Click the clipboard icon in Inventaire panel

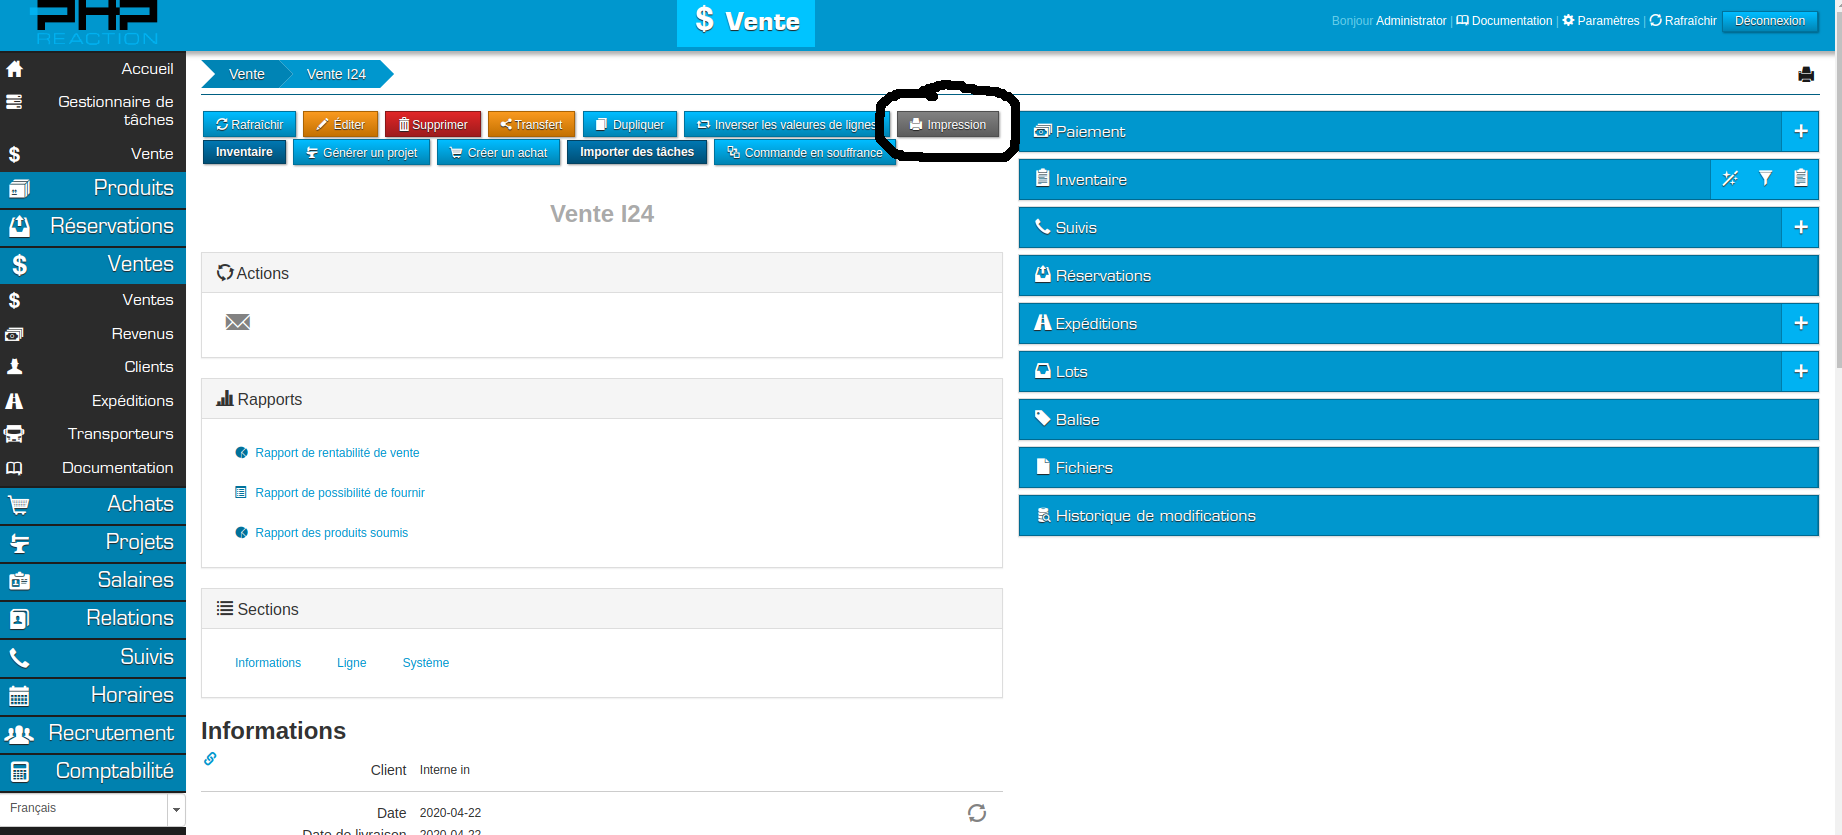pos(1800,179)
